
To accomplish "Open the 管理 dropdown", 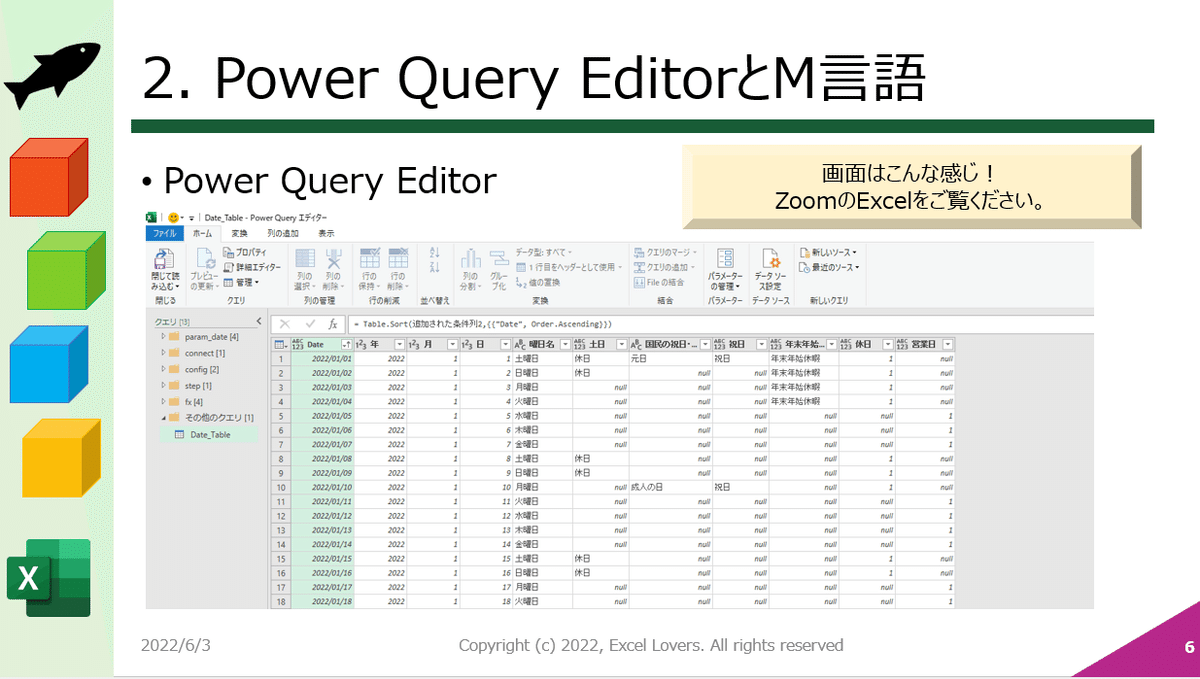I will coord(241,282).
